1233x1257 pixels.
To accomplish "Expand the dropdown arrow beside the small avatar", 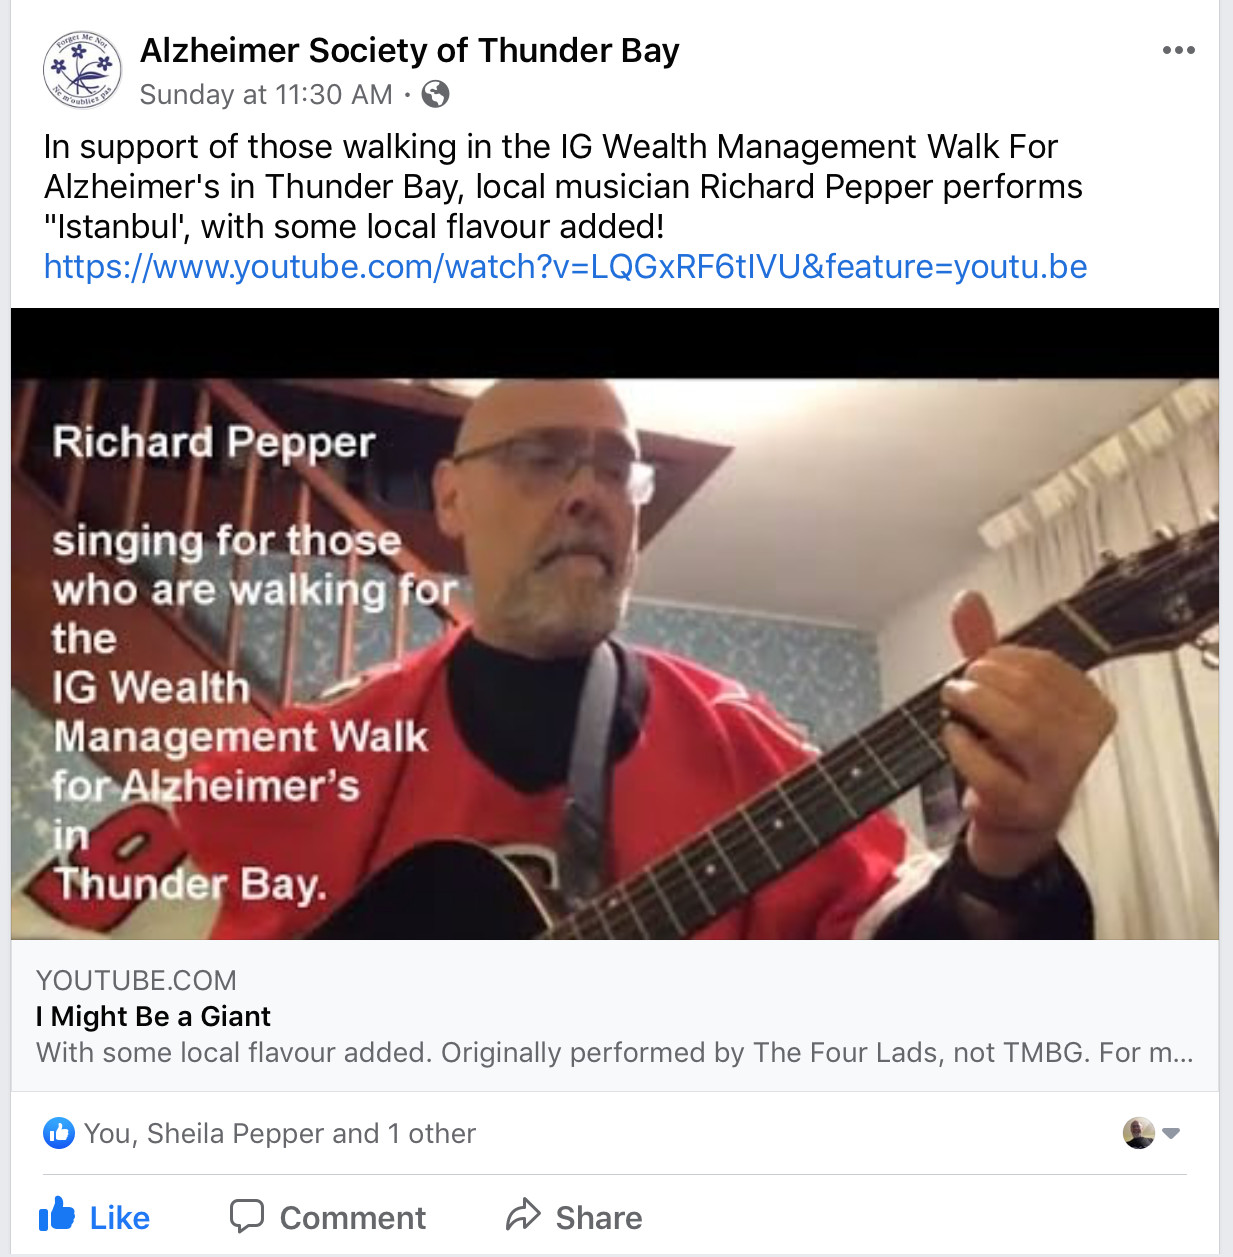I will (x=1172, y=1133).
